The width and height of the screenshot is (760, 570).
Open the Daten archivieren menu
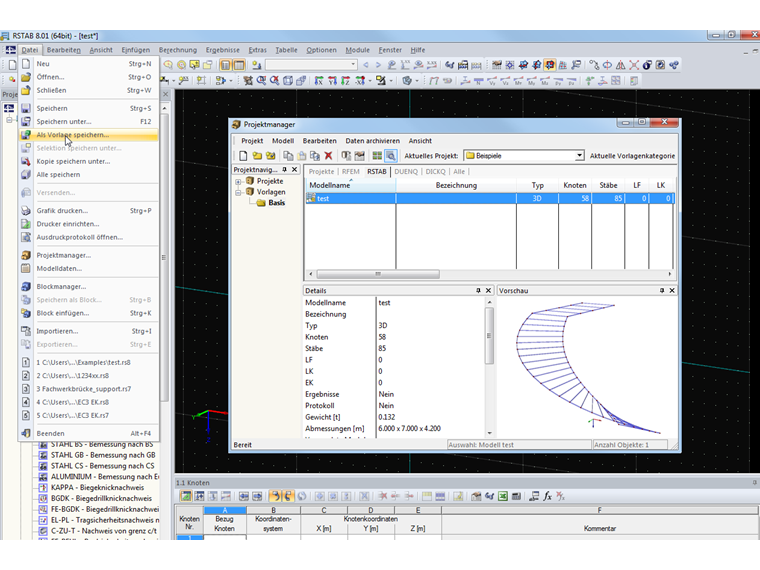click(372, 141)
